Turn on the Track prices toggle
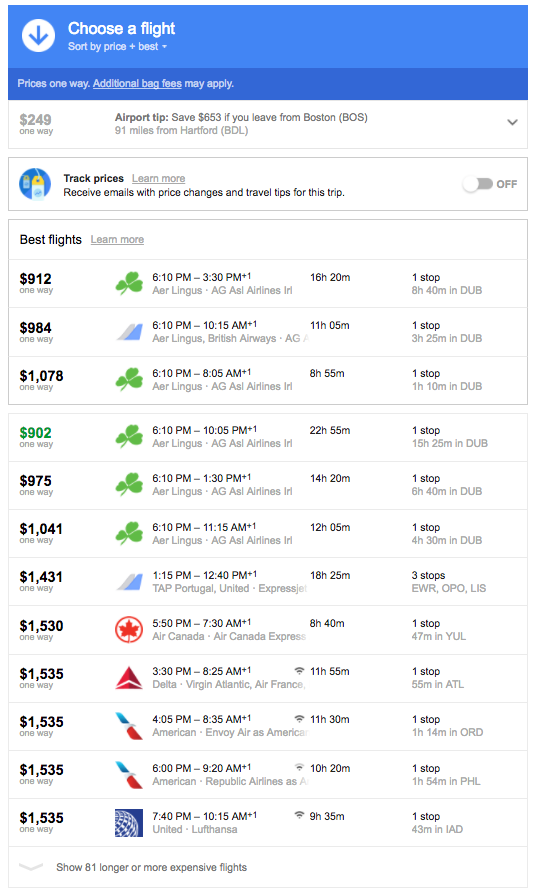Screen dimensions: 539x892 (478, 184)
